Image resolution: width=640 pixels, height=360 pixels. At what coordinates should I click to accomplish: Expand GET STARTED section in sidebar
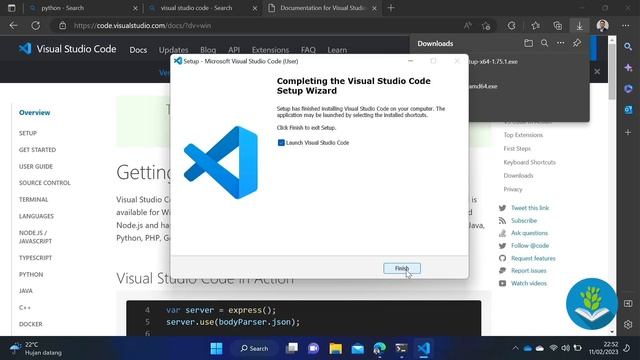(x=38, y=150)
